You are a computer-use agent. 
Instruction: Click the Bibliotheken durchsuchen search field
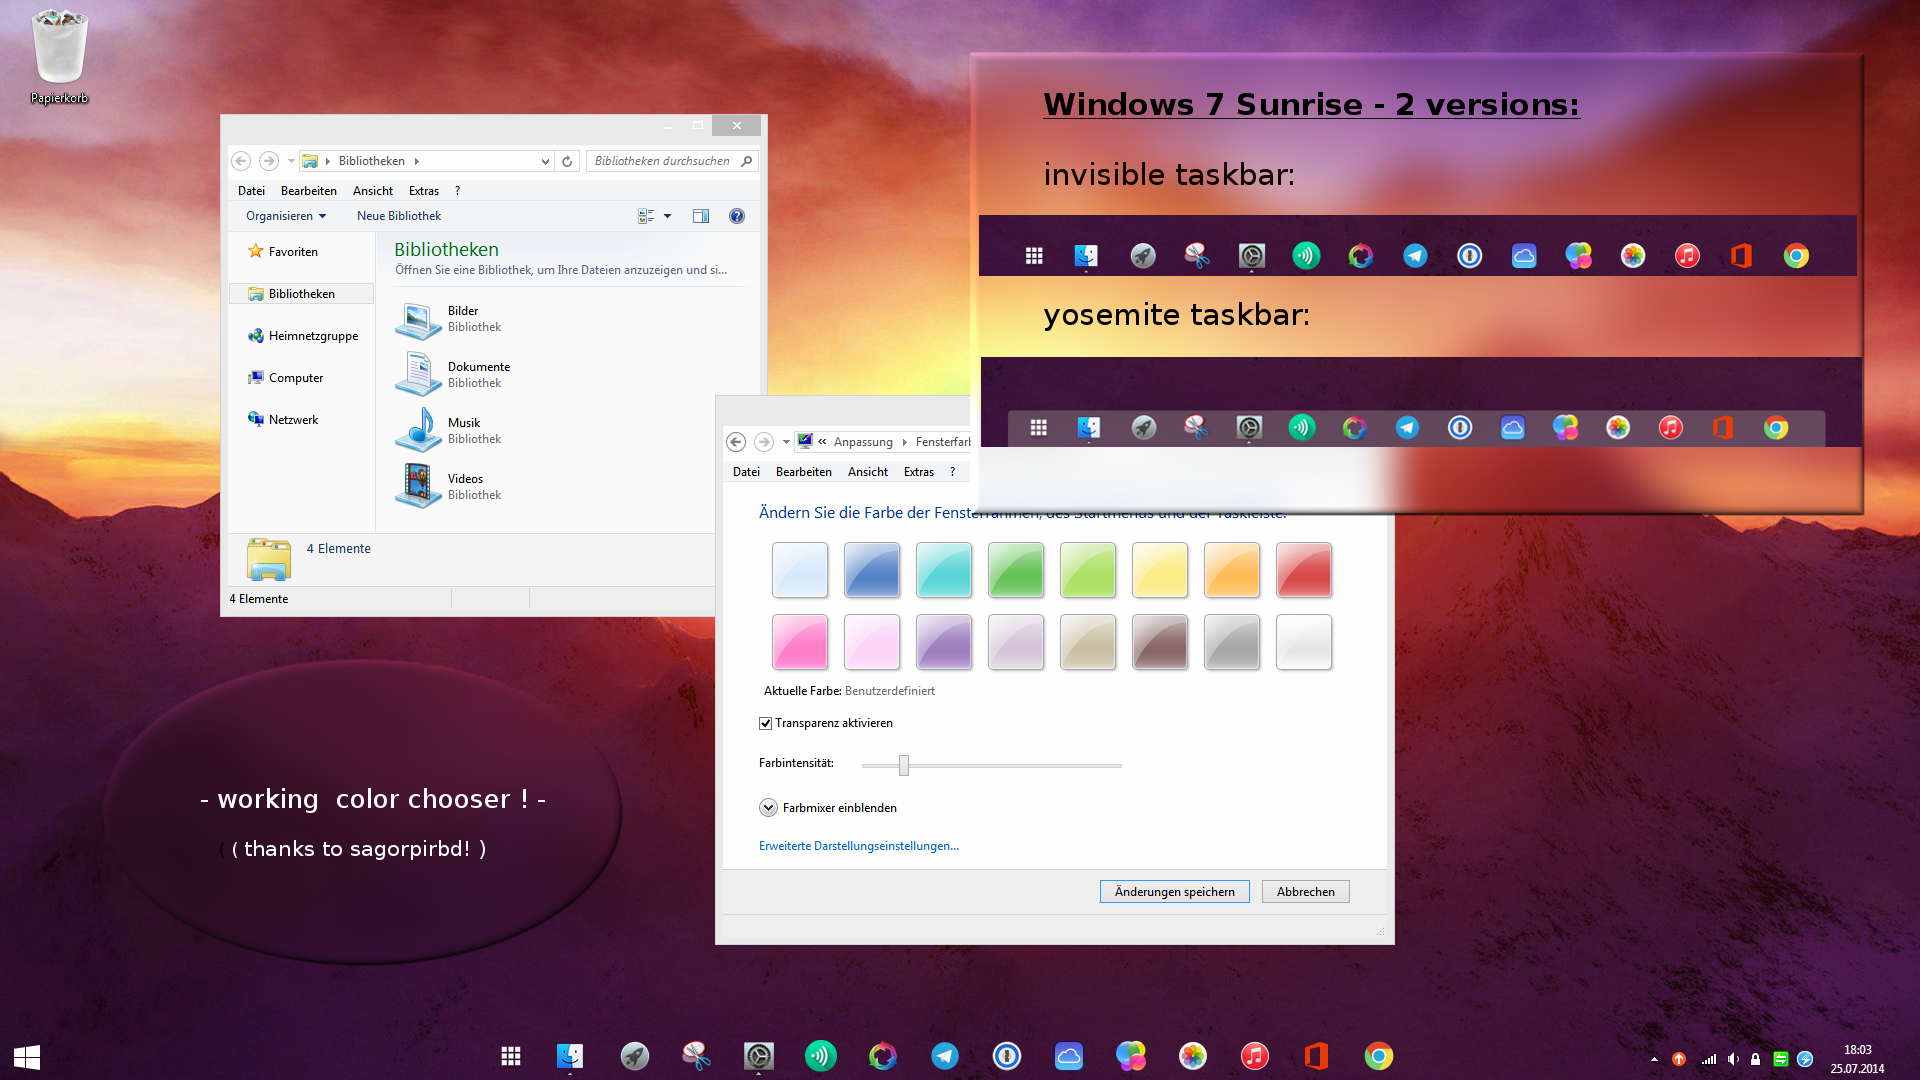pos(672,161)
